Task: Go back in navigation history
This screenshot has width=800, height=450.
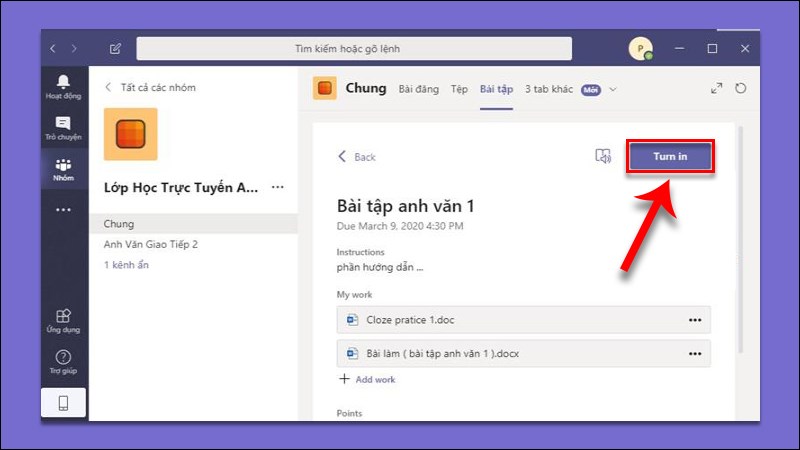Action: 53,48
